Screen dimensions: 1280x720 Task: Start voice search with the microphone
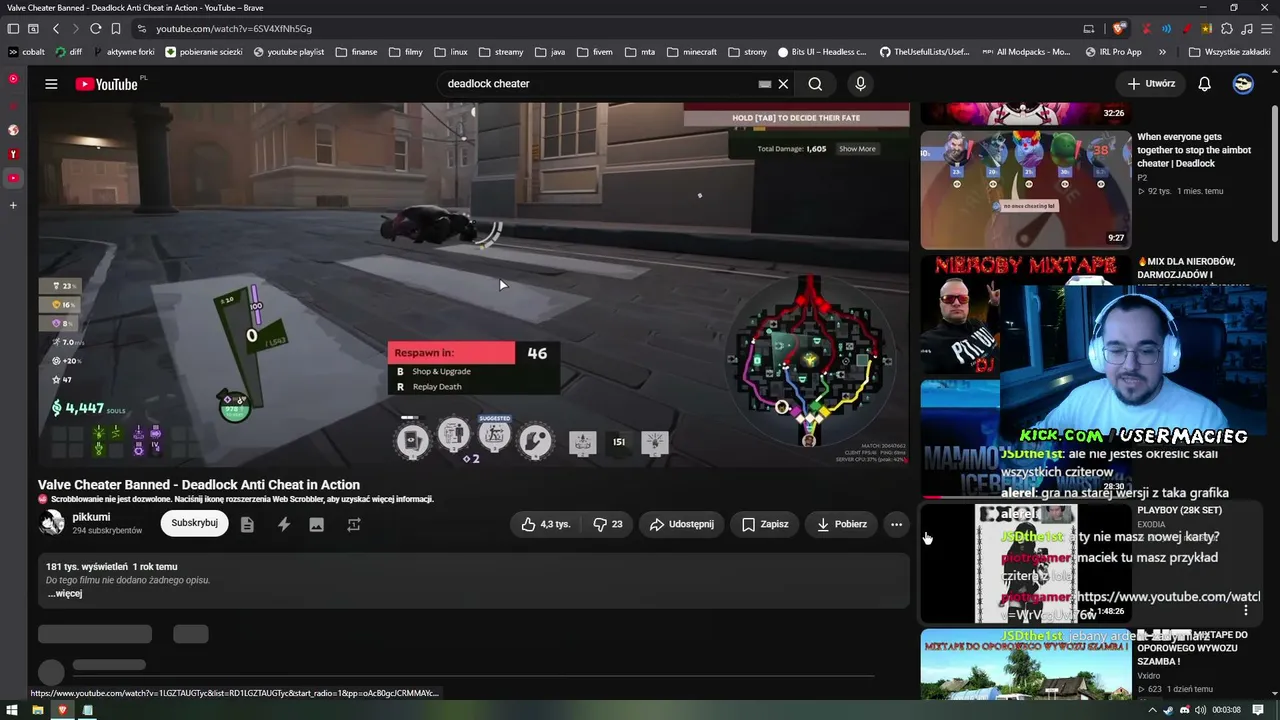pos(860,84)
